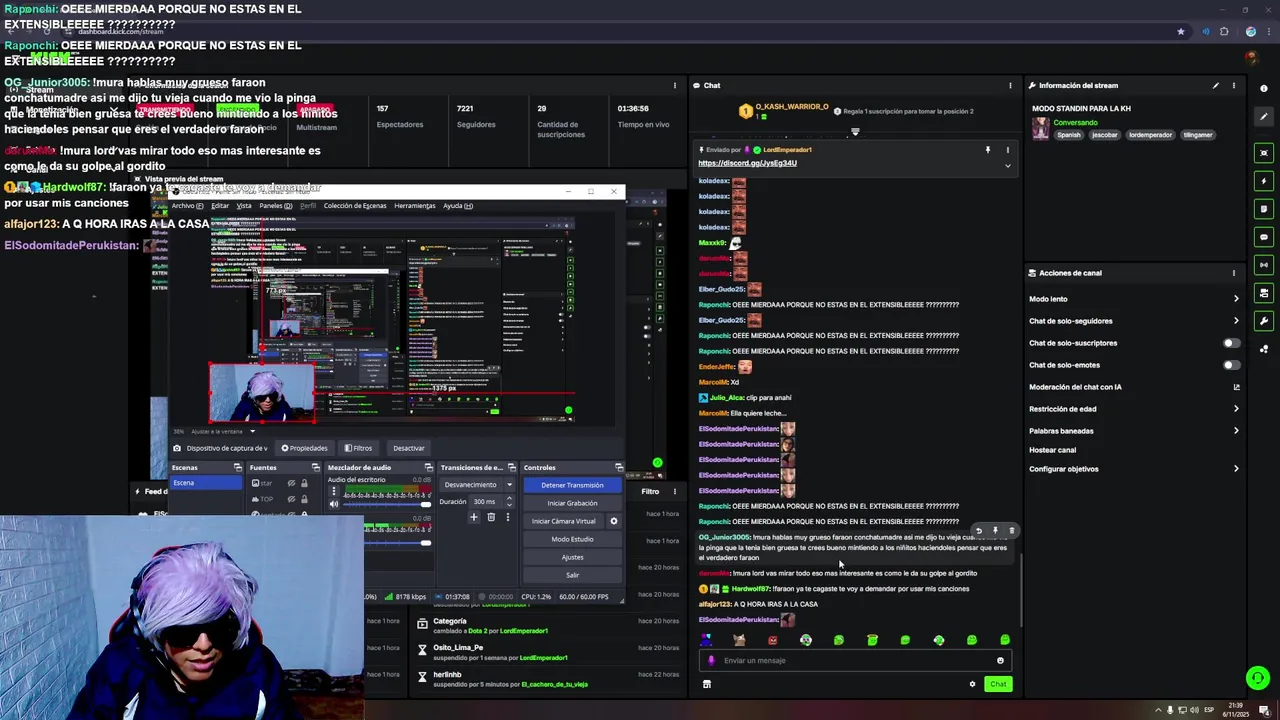1280x720 pixels.
Task: Open chat settings gear beside Chat button
Action: pyautogui.click(x=972, y=684)
